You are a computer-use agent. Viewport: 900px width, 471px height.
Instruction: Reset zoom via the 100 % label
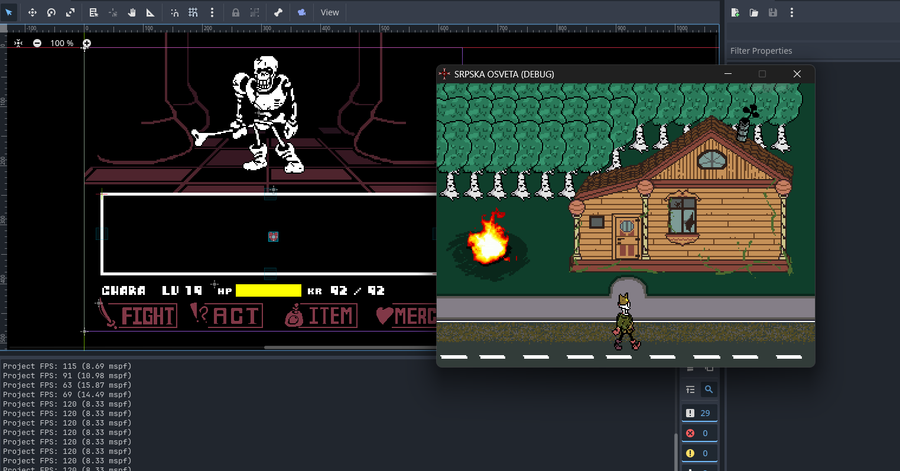click(x=61, y=43)
